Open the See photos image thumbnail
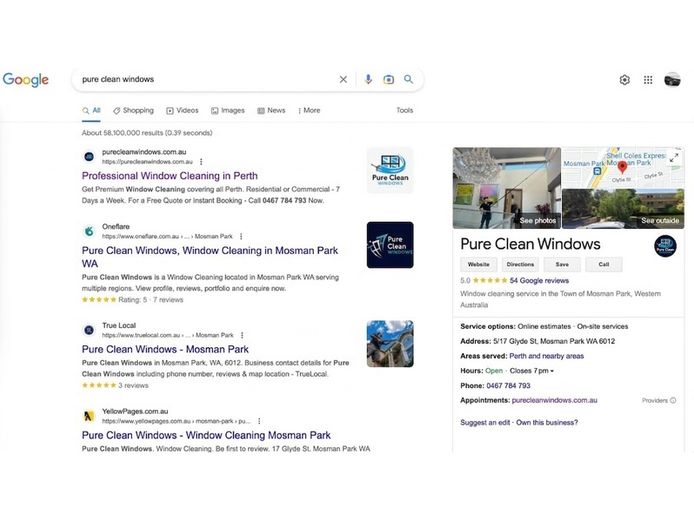The image size is (694, 522). click(507, 188)
